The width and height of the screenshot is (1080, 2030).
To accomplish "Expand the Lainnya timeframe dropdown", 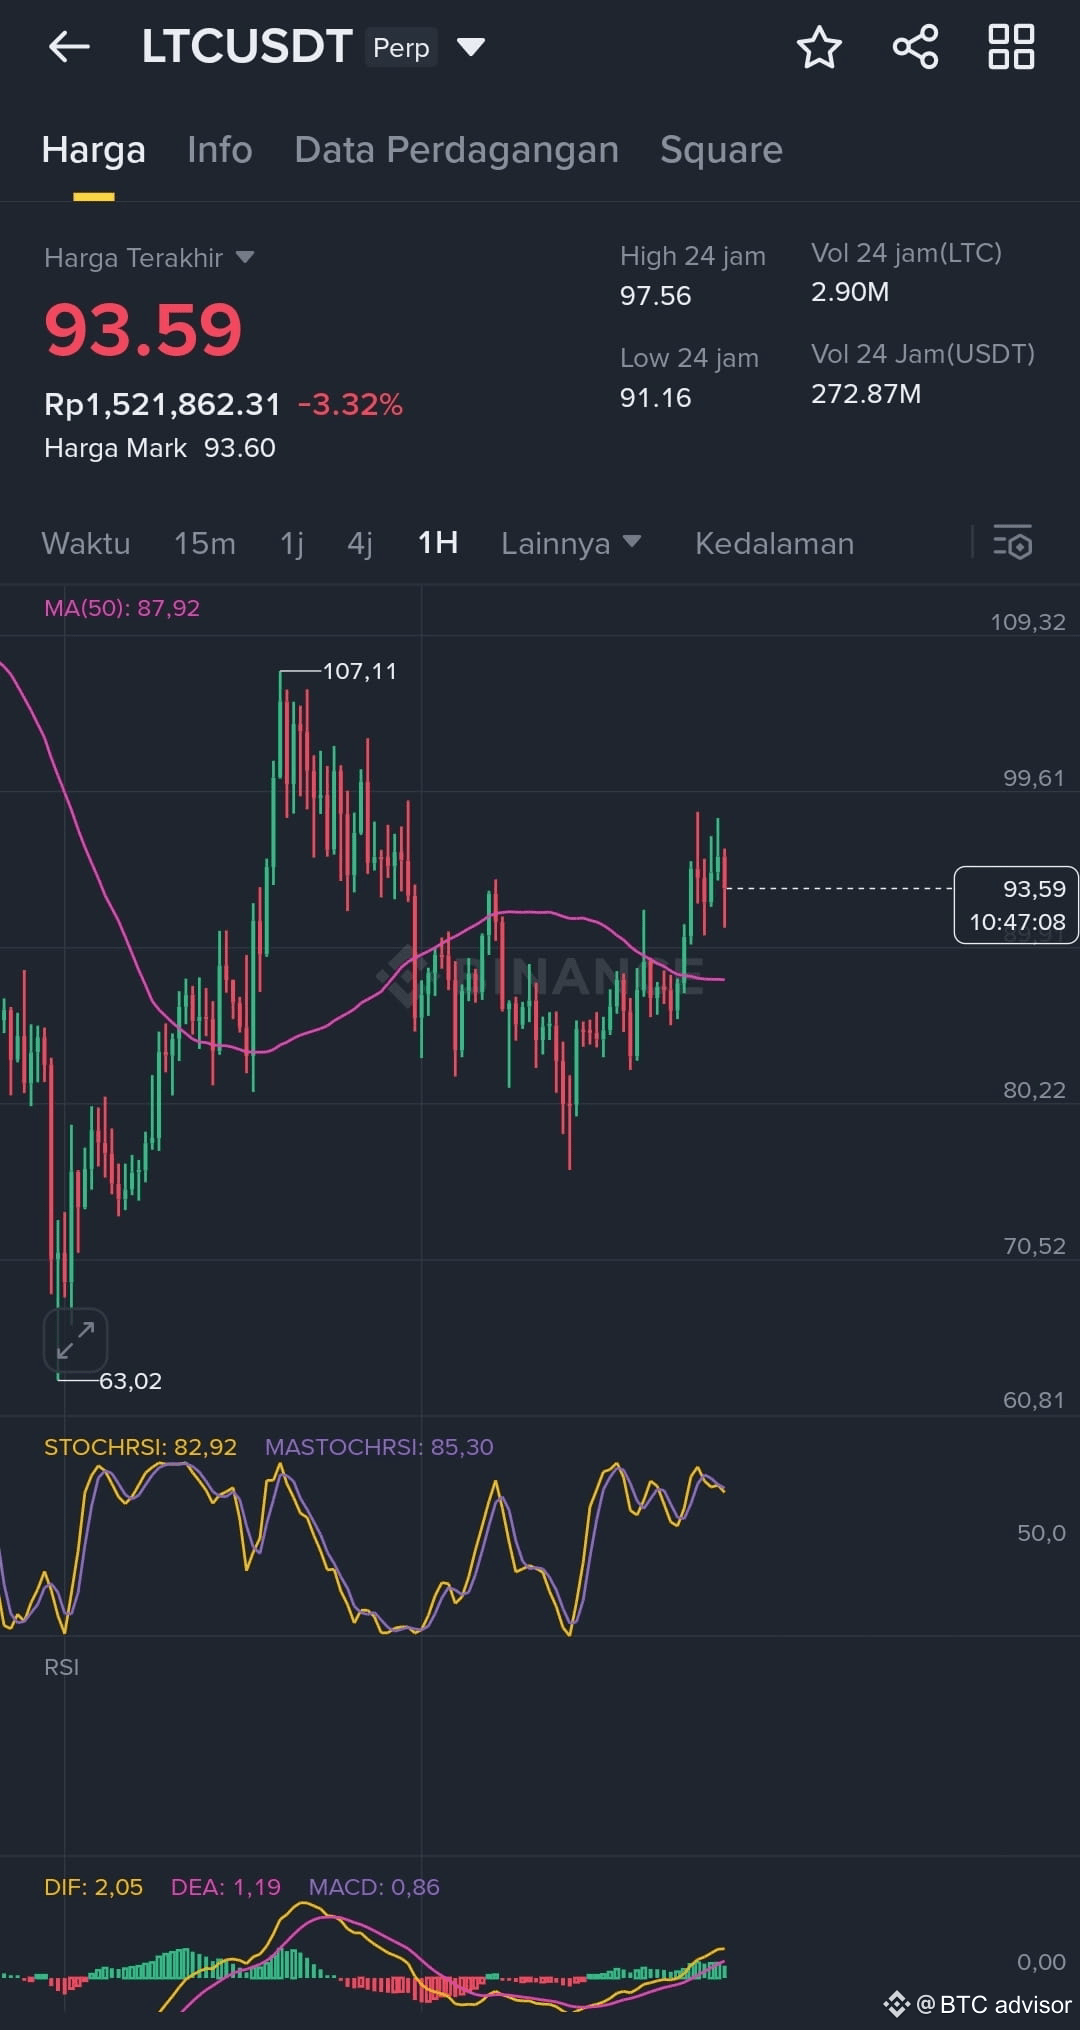I will coord(571,543).
